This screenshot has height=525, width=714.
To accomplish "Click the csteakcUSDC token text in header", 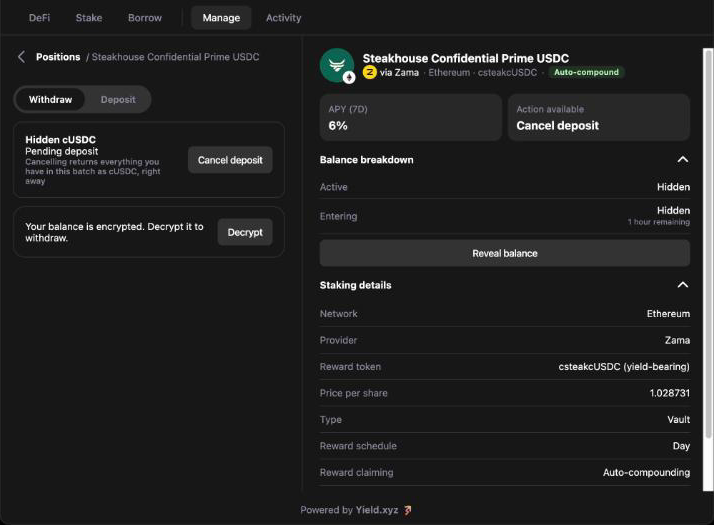I will (x=507, y=72).
